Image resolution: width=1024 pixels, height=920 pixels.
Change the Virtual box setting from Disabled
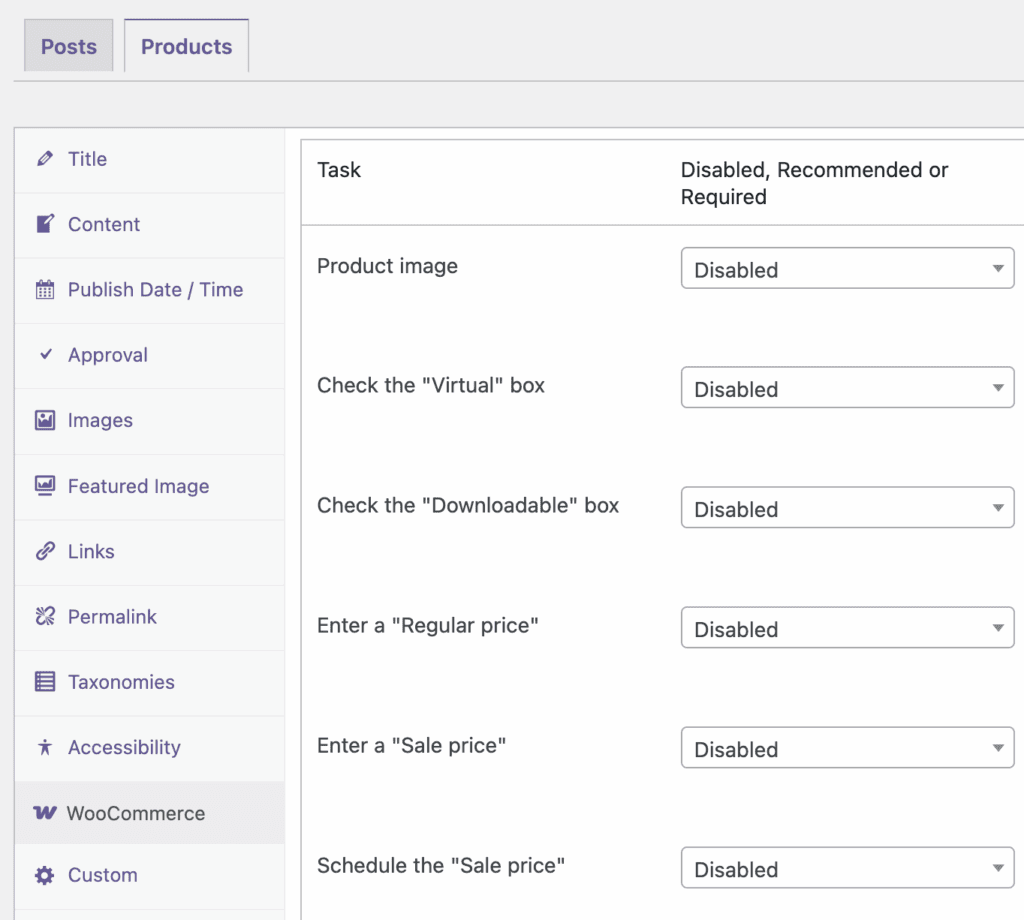[x=847, y=388]
